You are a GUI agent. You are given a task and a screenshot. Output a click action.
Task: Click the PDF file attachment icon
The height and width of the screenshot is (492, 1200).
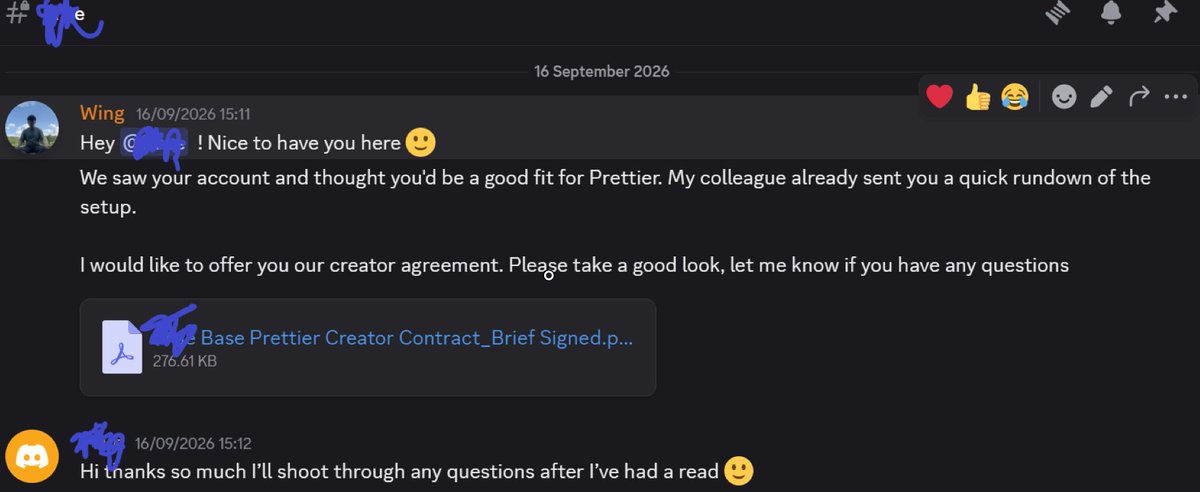pyautogui.click(x=122, y=346)
